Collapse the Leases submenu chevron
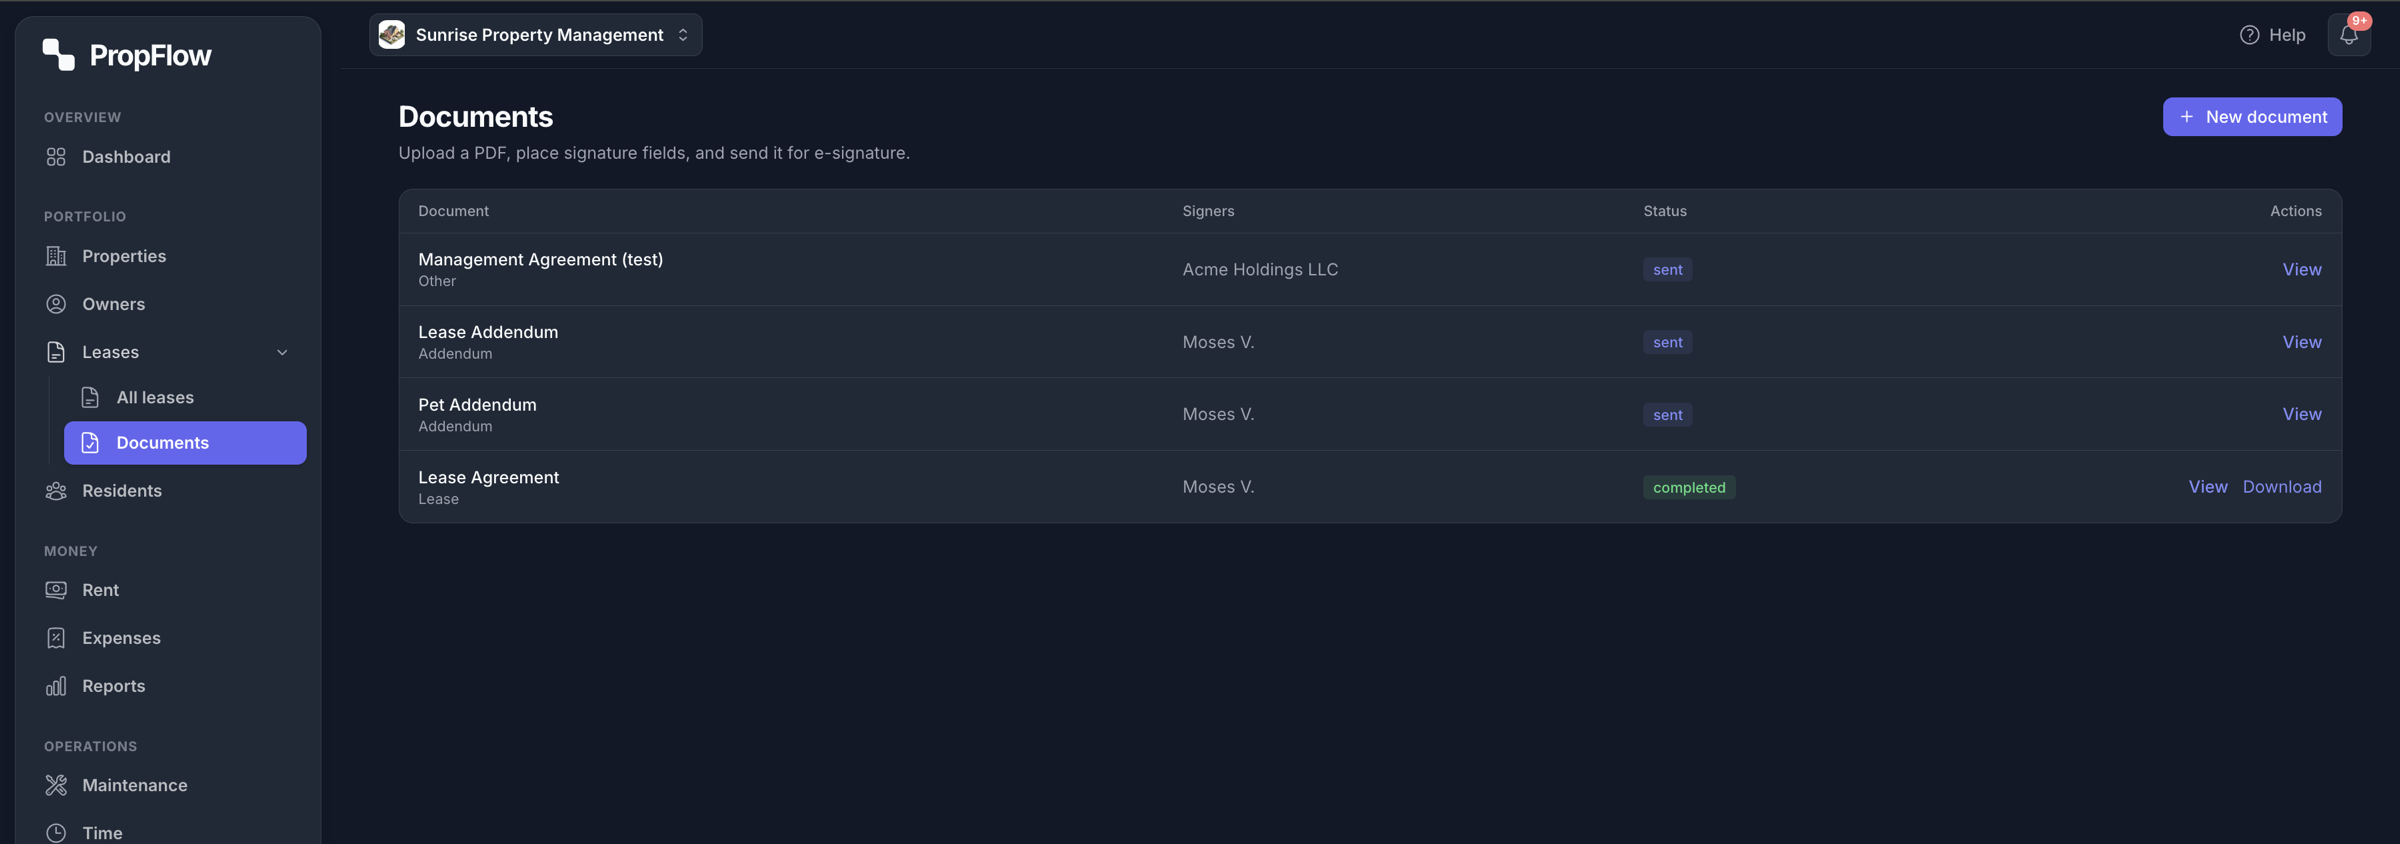This screenshot has height=844, width=2400. (282, 352)
